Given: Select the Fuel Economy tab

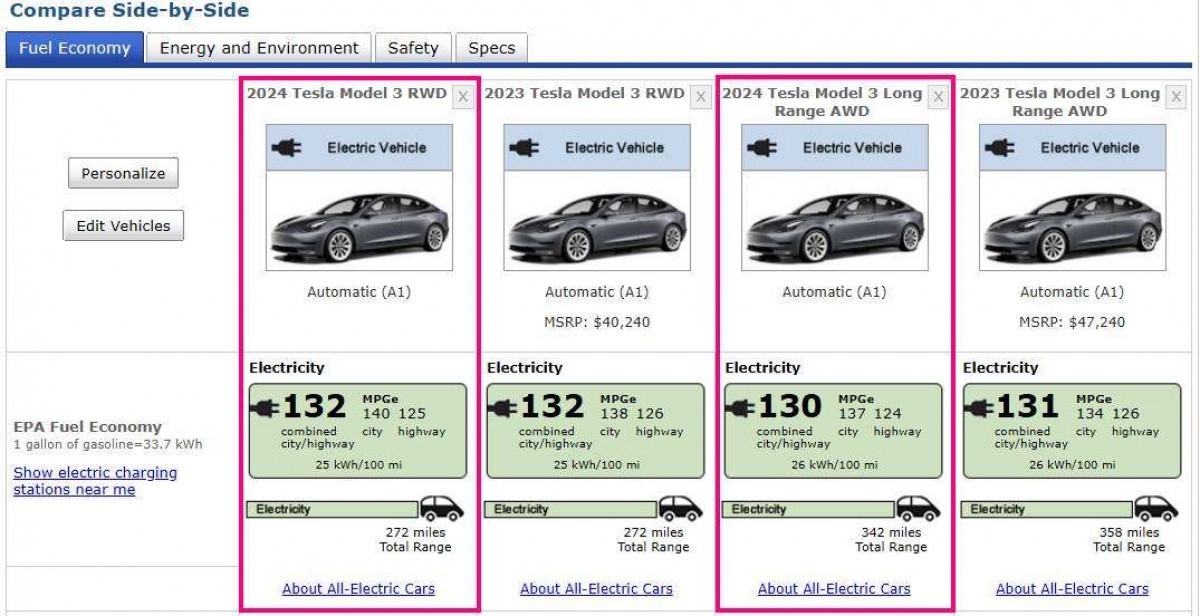Looking at the screenshot, I should click(74, 48).
